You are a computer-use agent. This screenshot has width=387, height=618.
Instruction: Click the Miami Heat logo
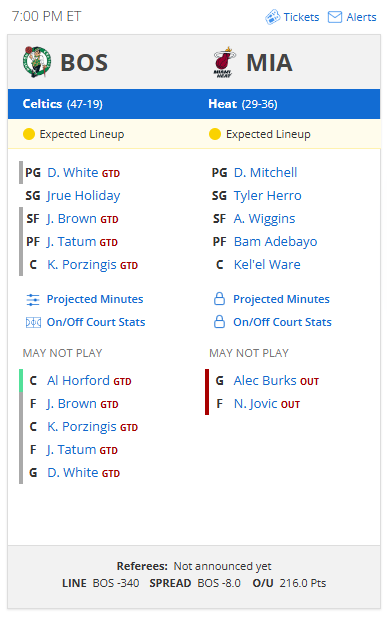[224, 62]
